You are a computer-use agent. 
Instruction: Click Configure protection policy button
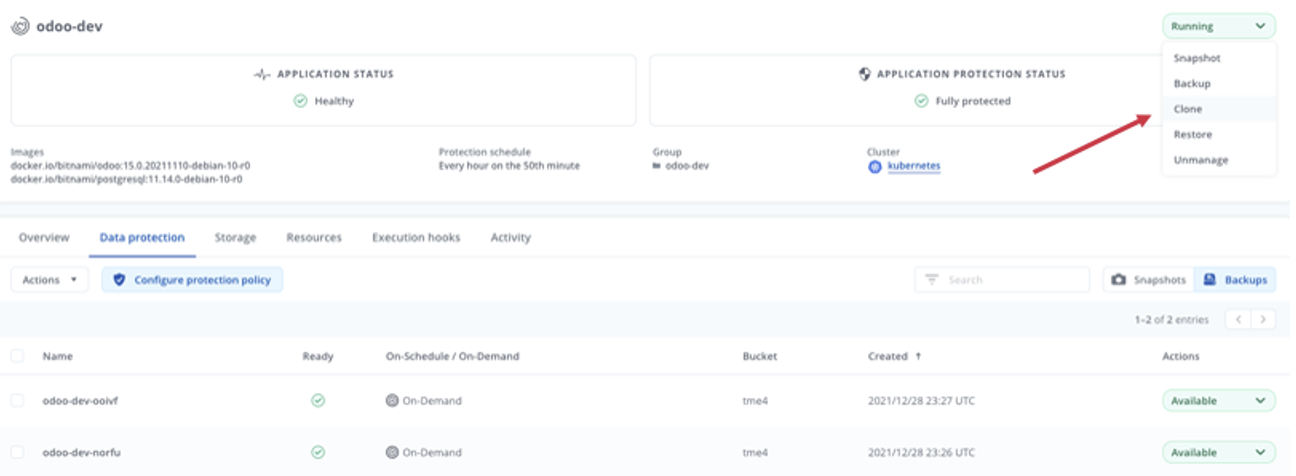(192, 280)
